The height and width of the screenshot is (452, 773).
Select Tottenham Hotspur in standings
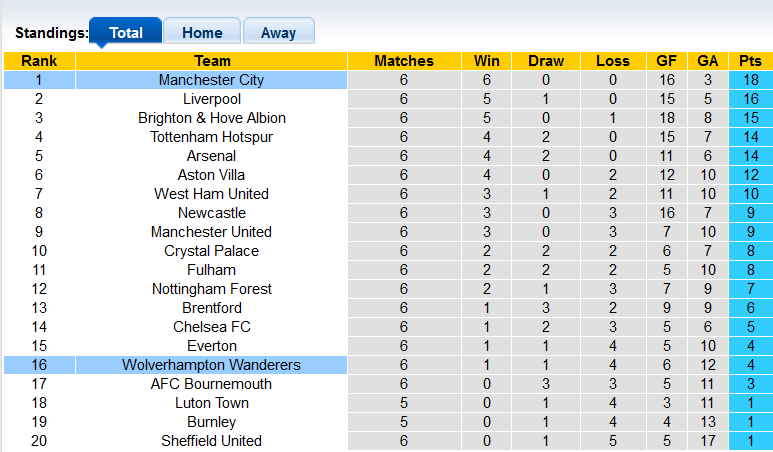click(211, 137)
